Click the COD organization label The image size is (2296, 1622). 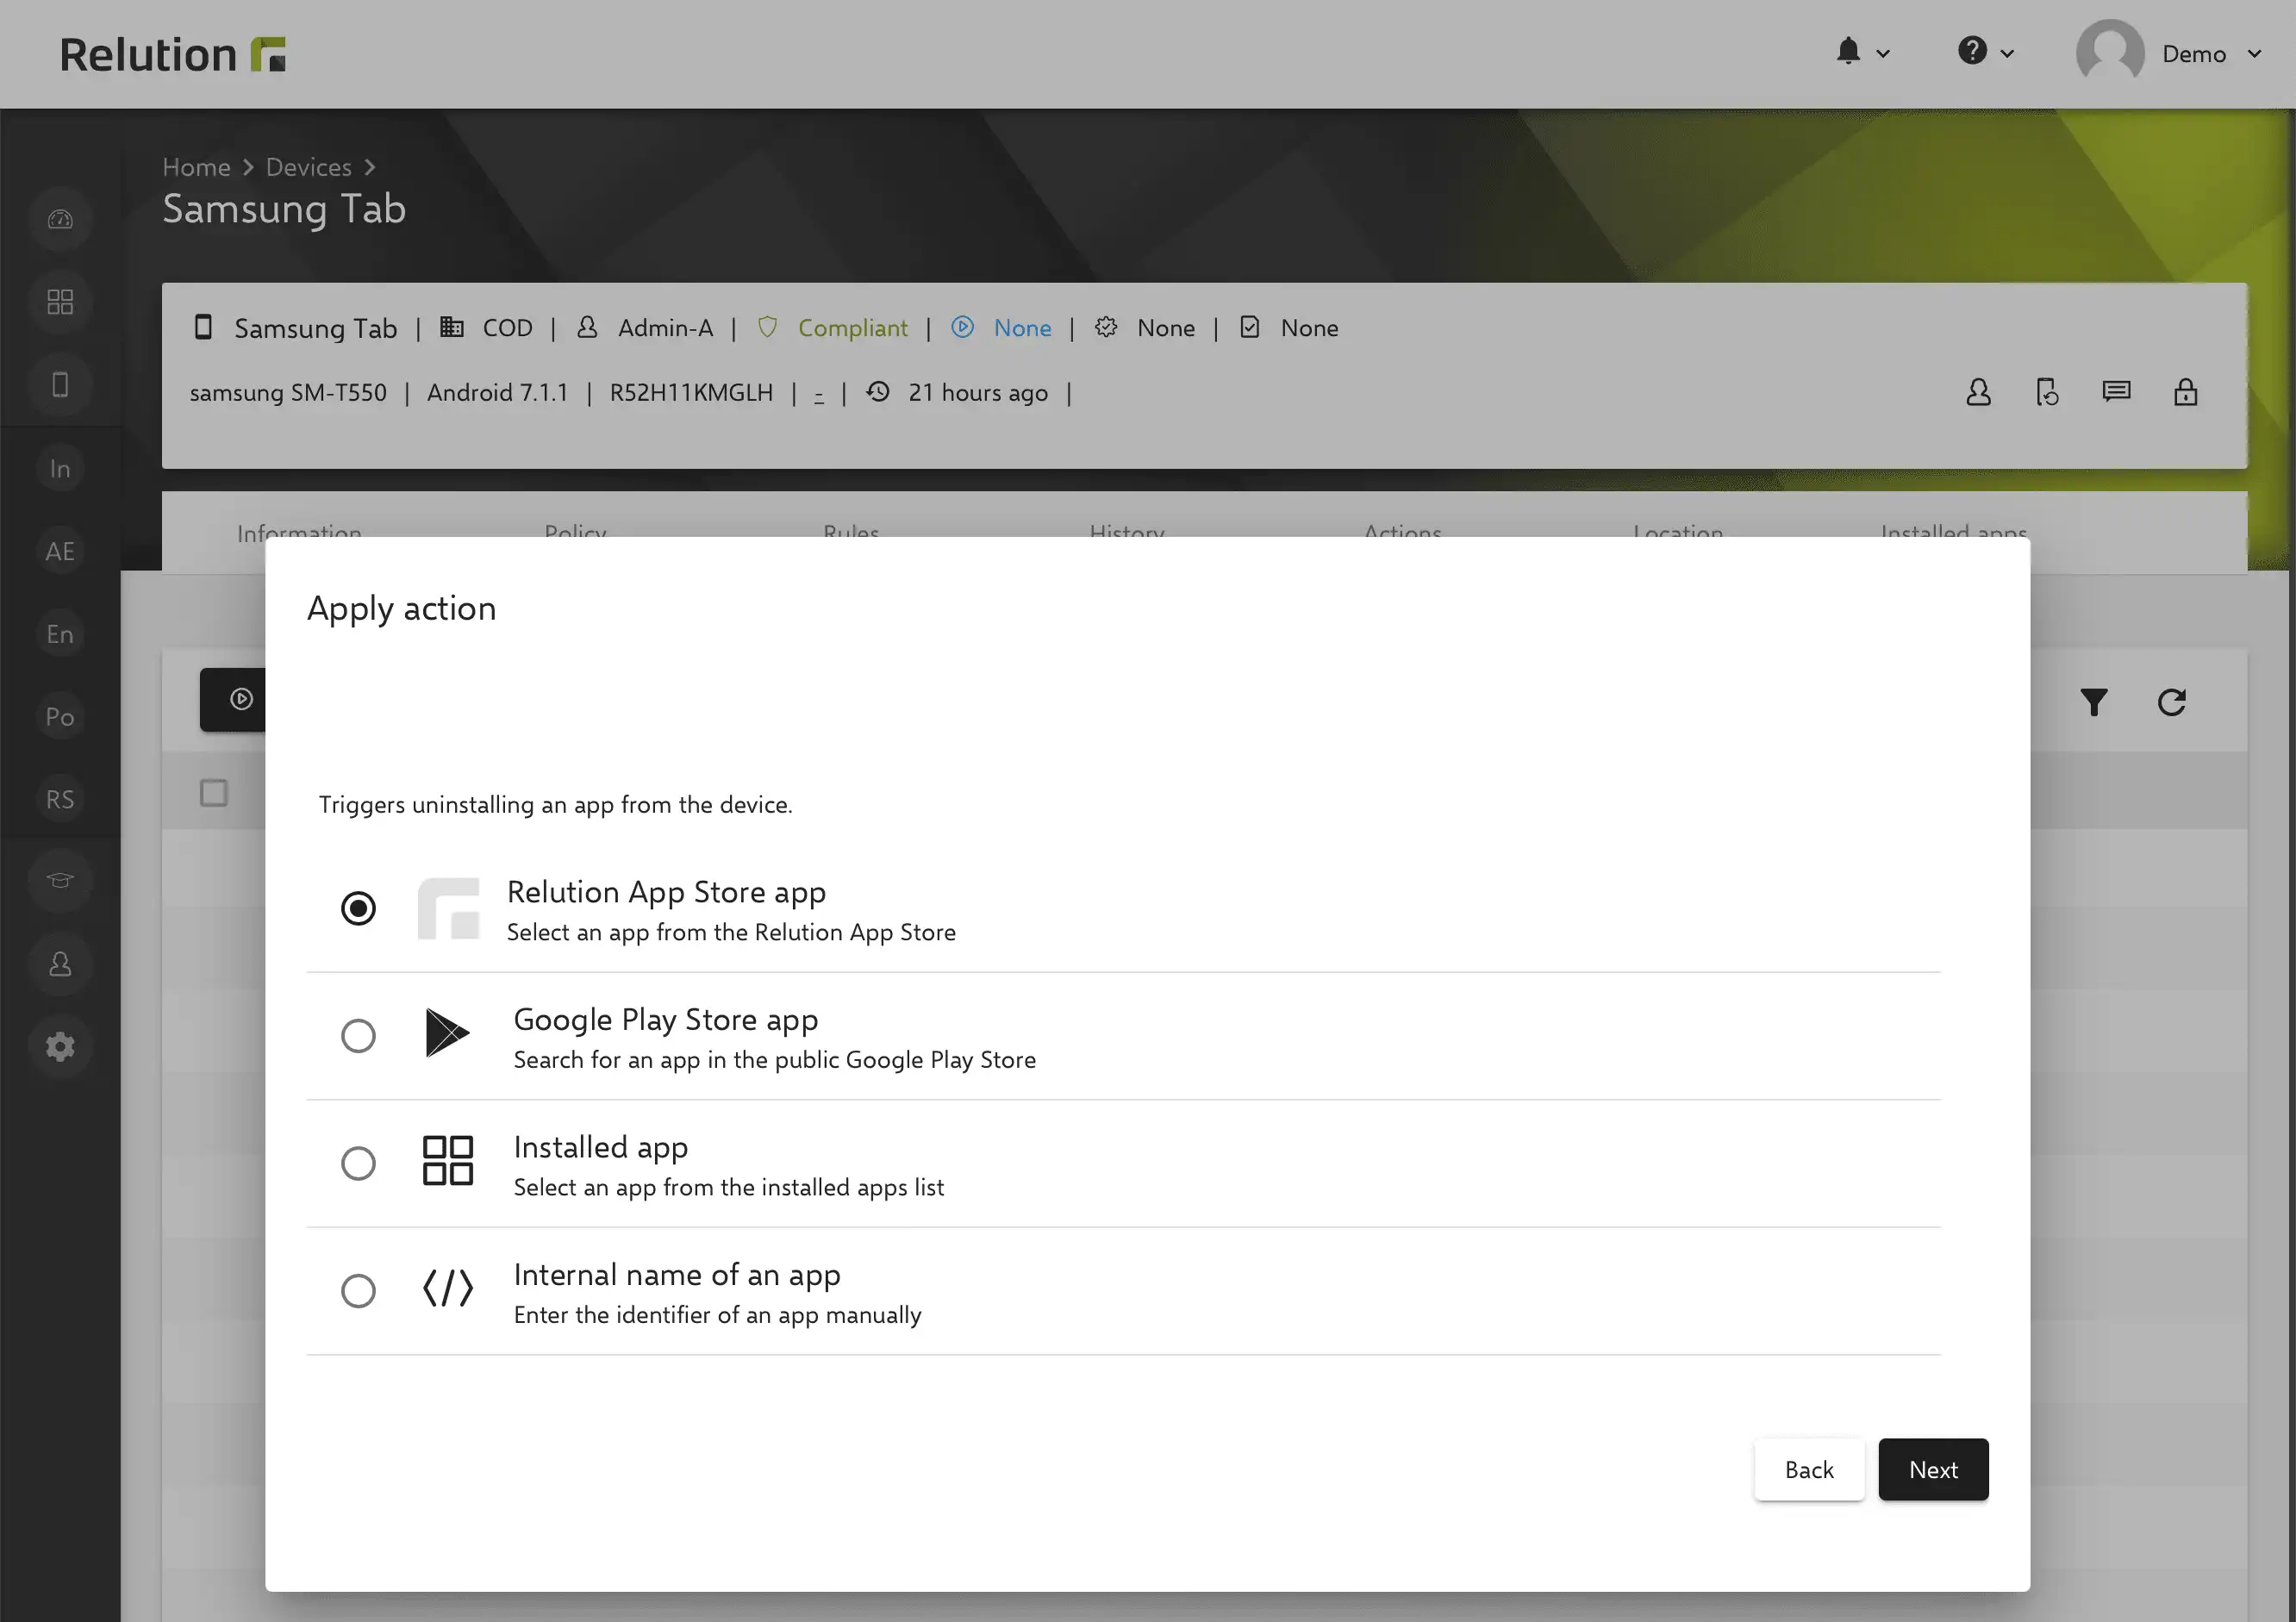tap(507, 328)
